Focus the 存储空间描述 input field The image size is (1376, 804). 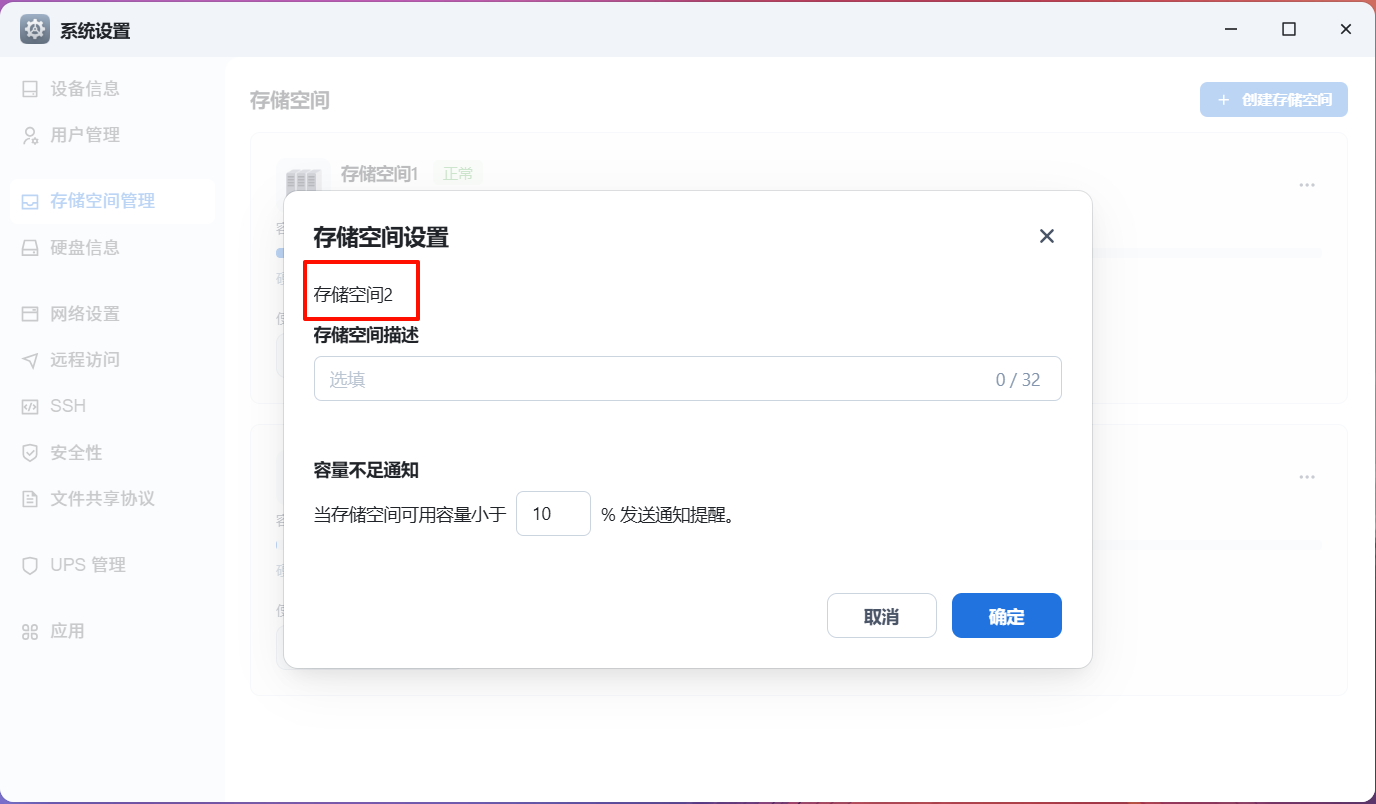[687, 379]
